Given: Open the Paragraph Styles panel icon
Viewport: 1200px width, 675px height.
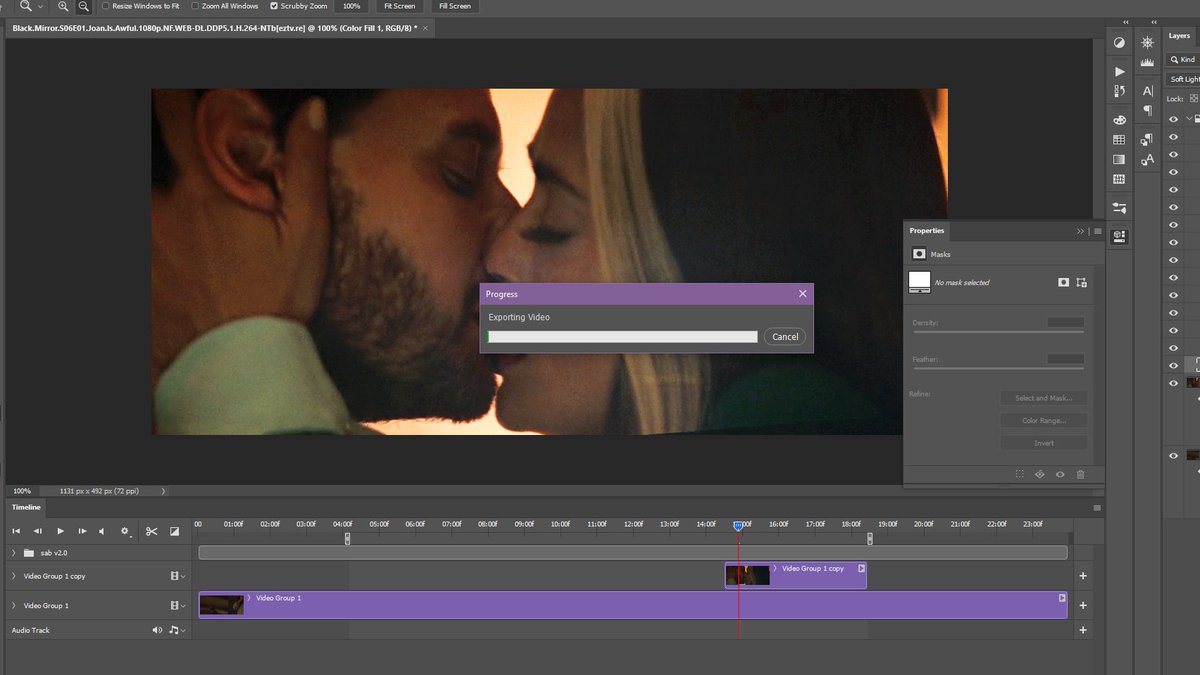Looking at the screenshot, I should pyautogui.click(x=1147, y=139).
